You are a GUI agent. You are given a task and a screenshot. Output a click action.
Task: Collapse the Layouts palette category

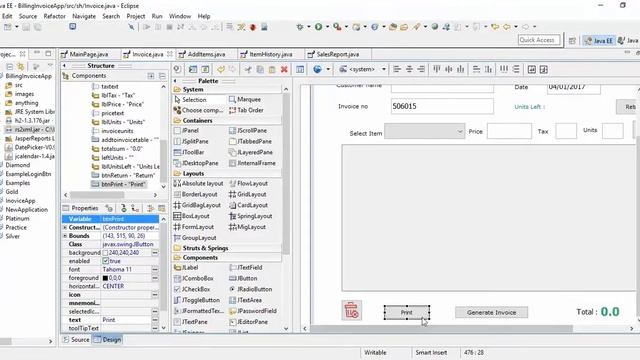tap(227, 173)
